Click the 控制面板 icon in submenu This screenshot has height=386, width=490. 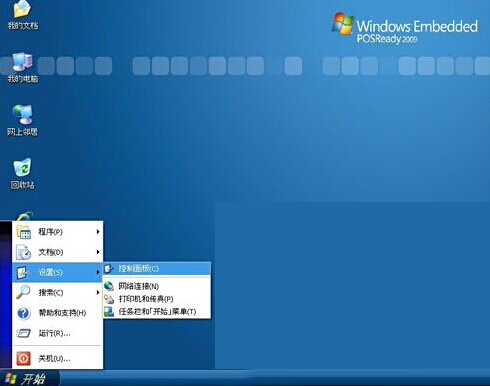[x=109, y=269]
